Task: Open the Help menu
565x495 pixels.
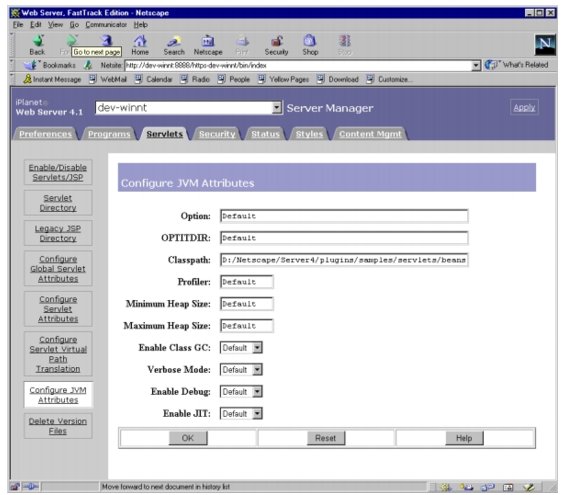Action: (141, 24)
